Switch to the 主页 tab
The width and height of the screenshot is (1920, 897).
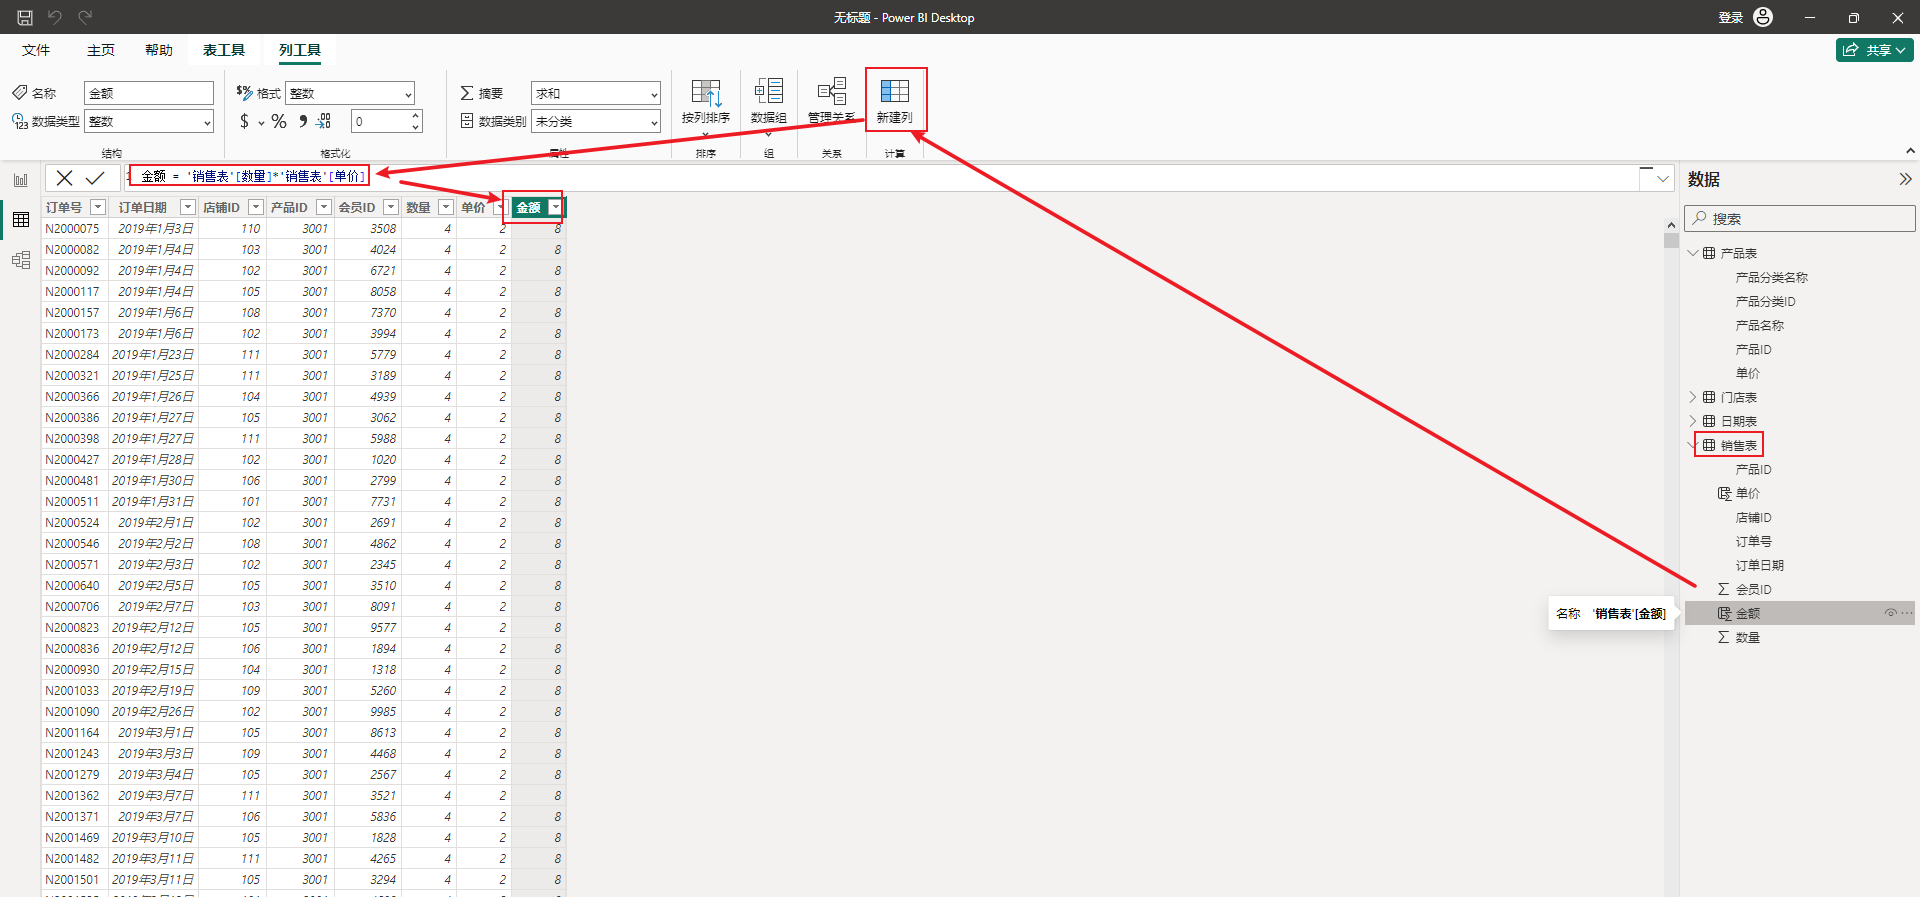tap(100, 50)
